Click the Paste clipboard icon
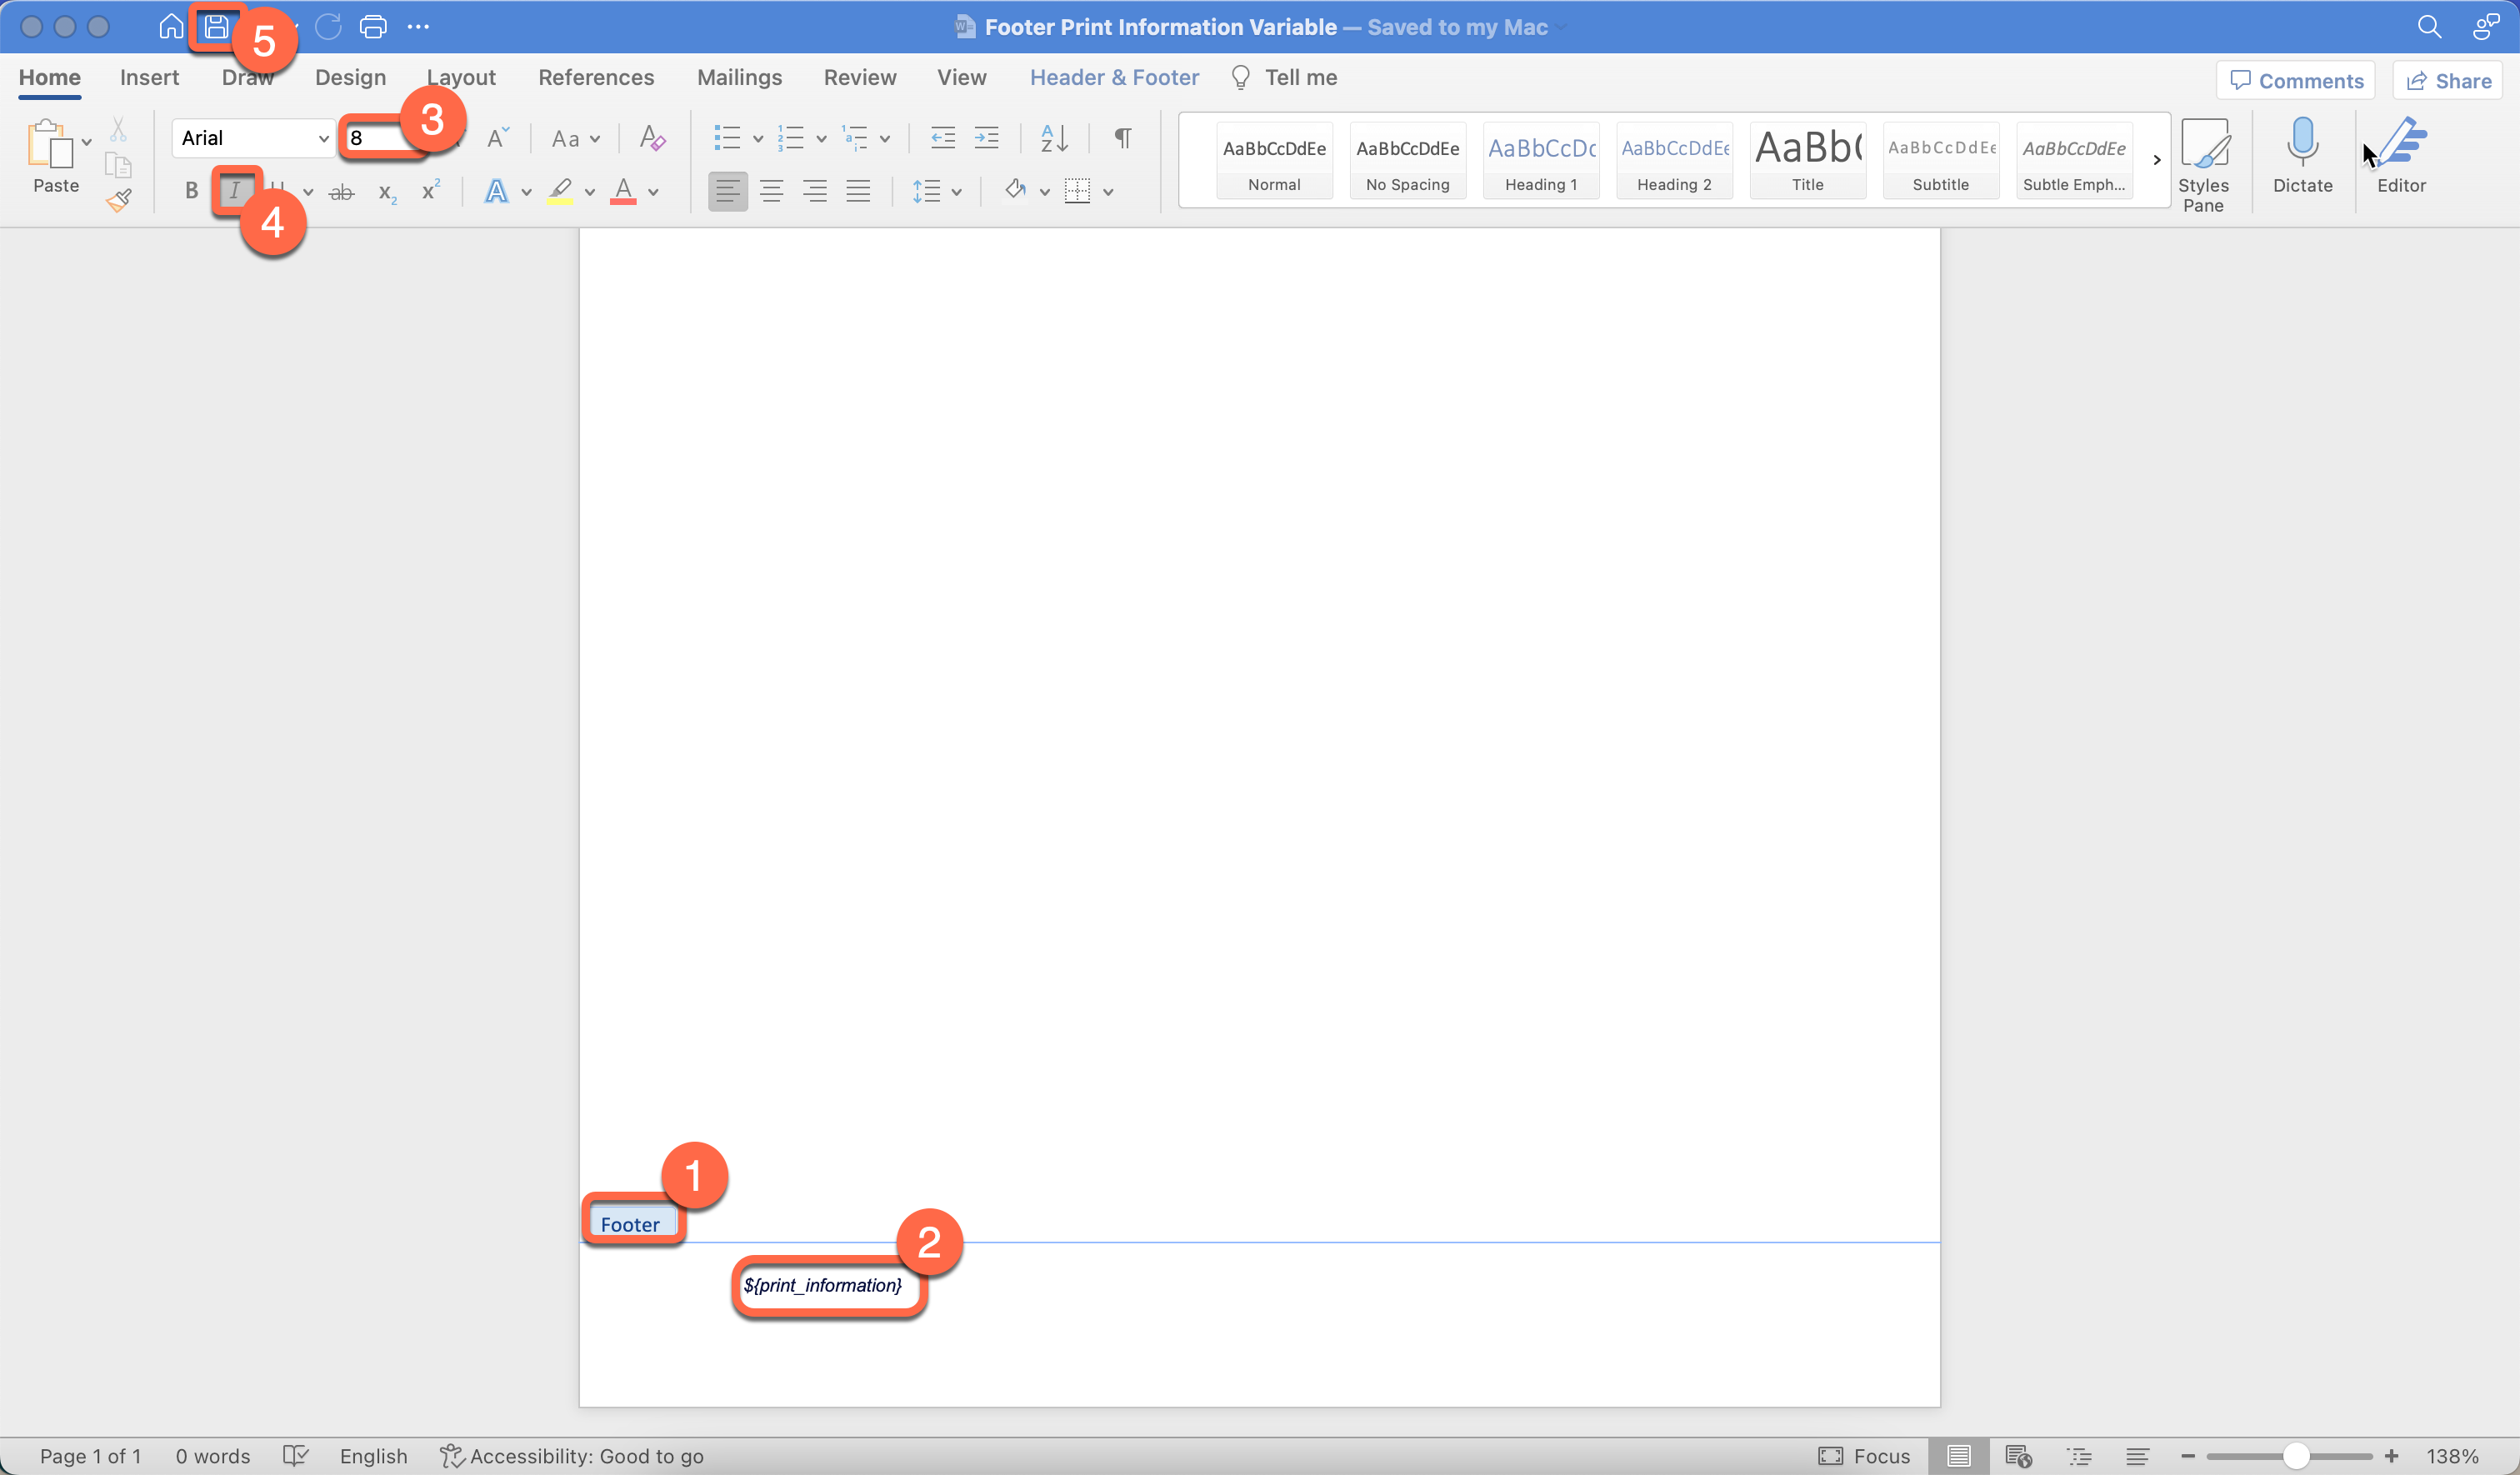The image size is (2520, 1475). click(49, 143)
